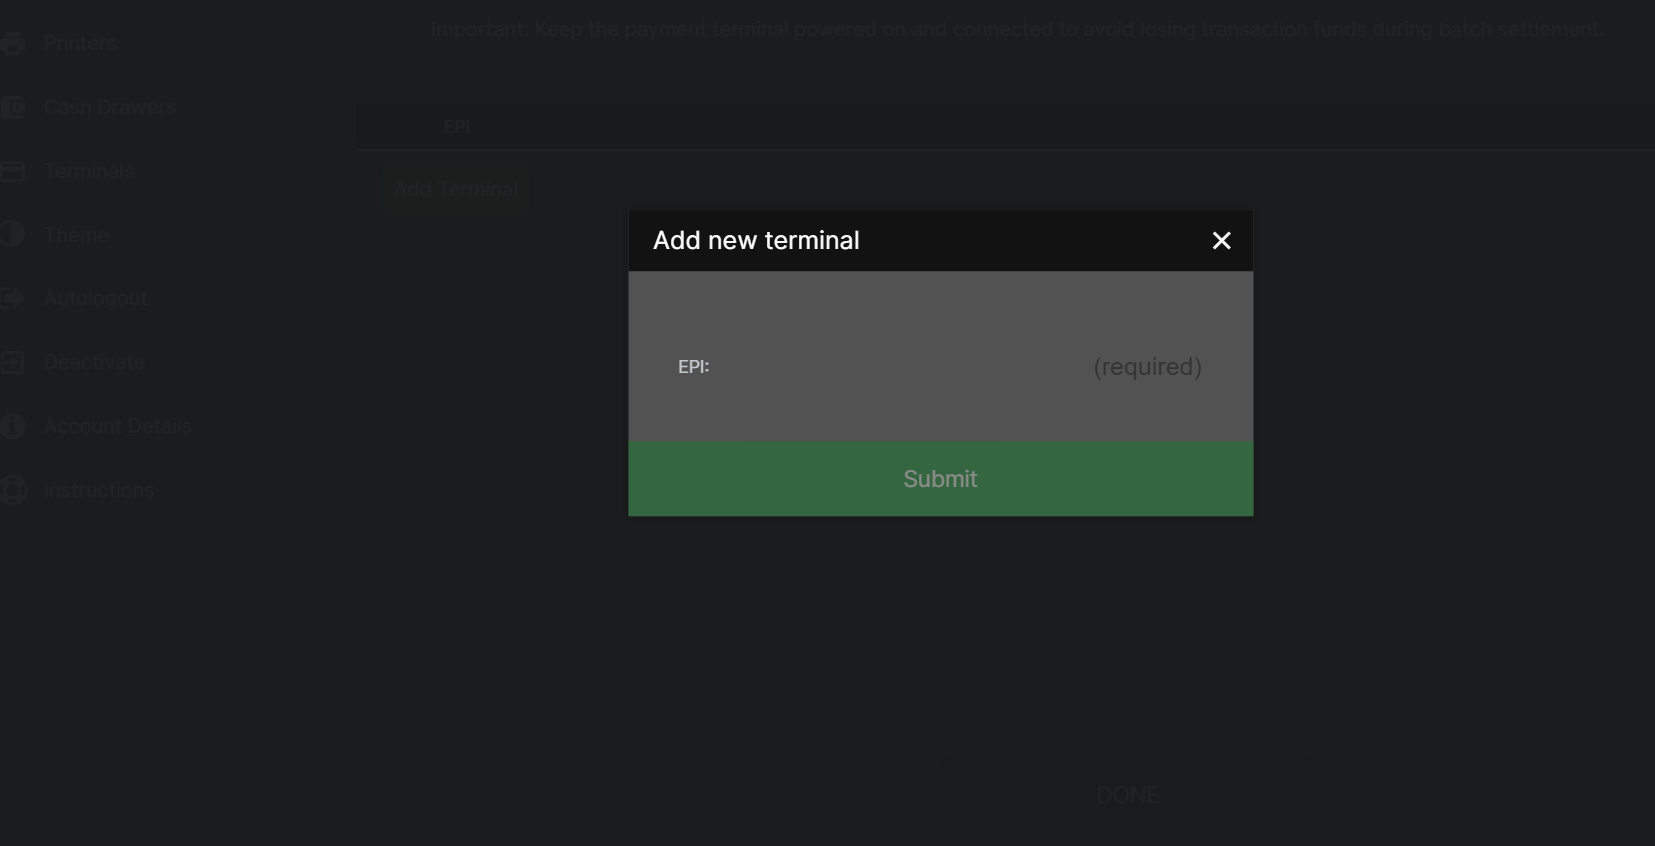Choose the Account Details menu label
This screenshot has width=1655, height=846.
click(x=117, y=426)
